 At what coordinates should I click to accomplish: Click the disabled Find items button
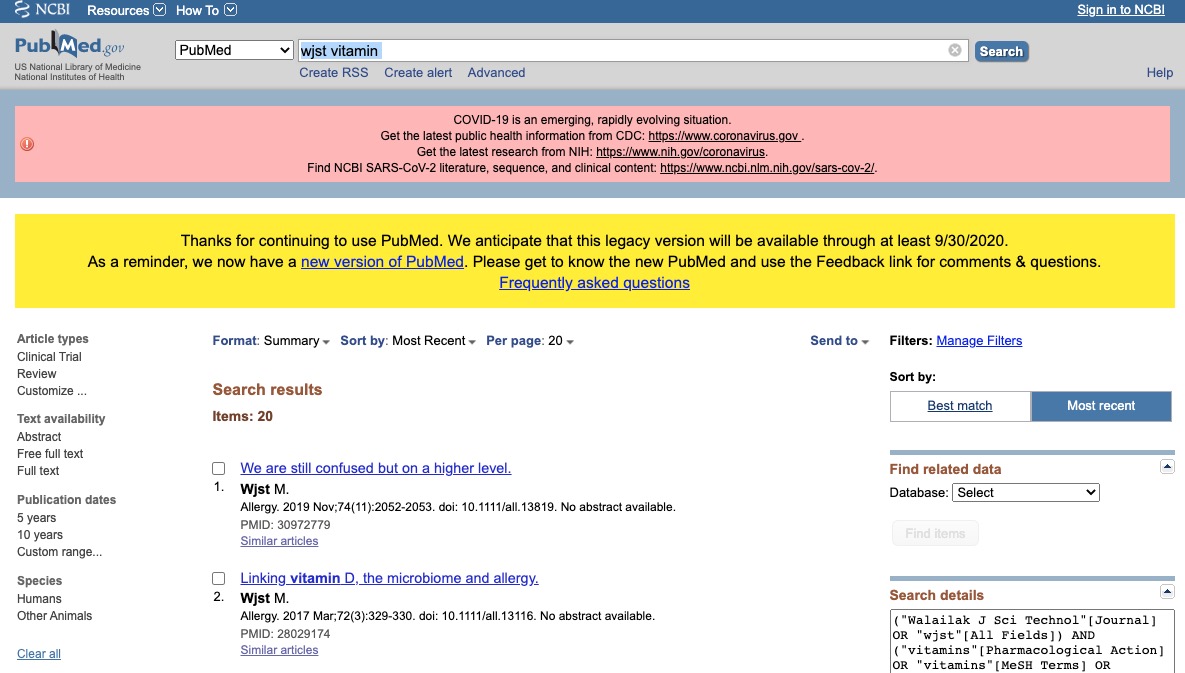[935, 533]
